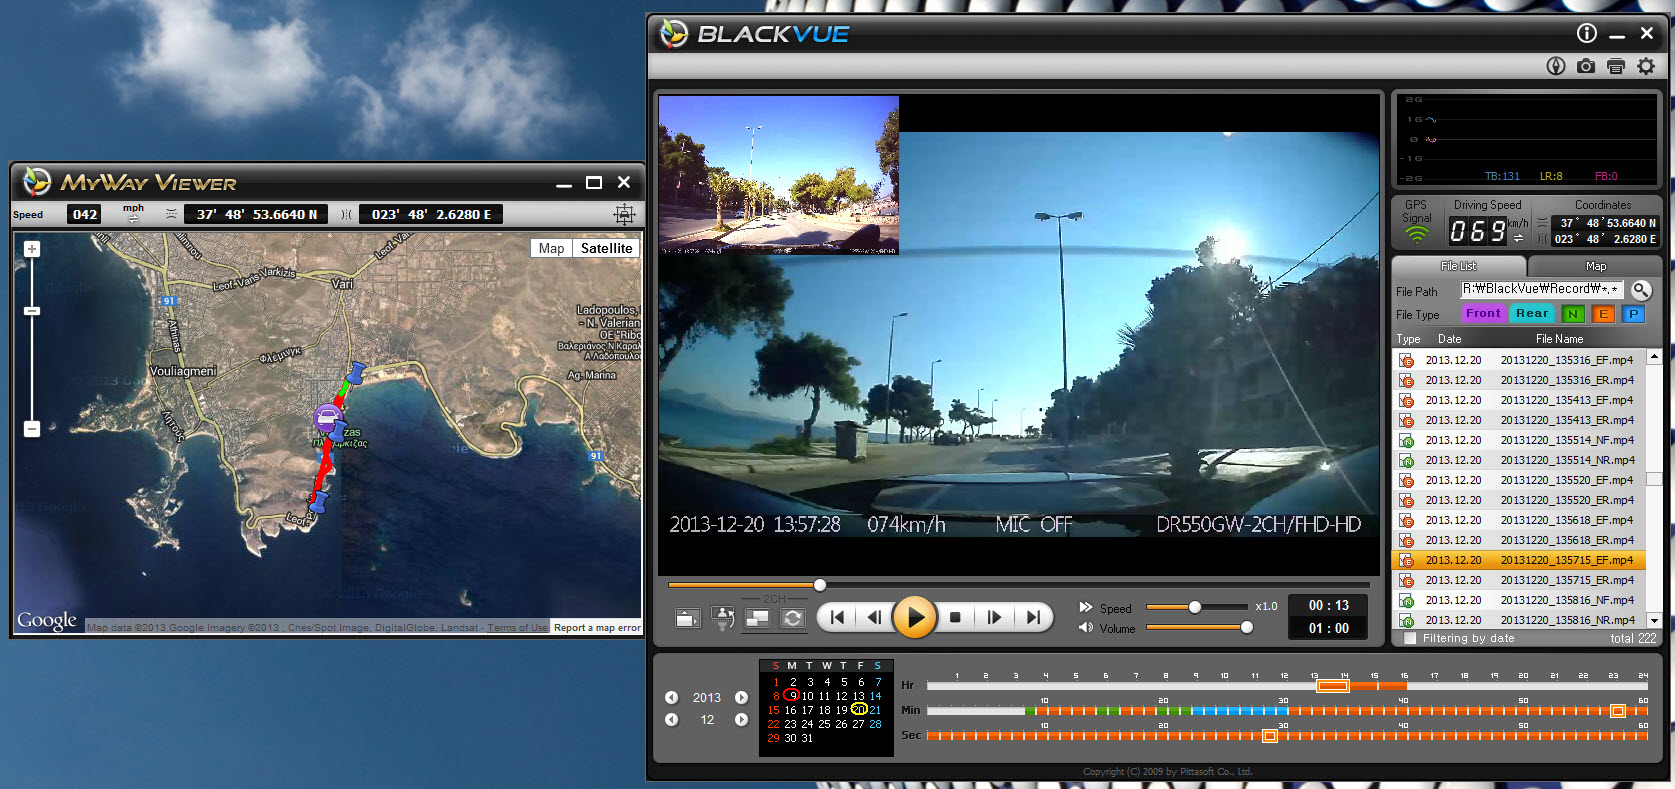The width and height of the screenshot is (1675, 789).
Task: Sort file list by File Name header
Action: (1559, 339)
